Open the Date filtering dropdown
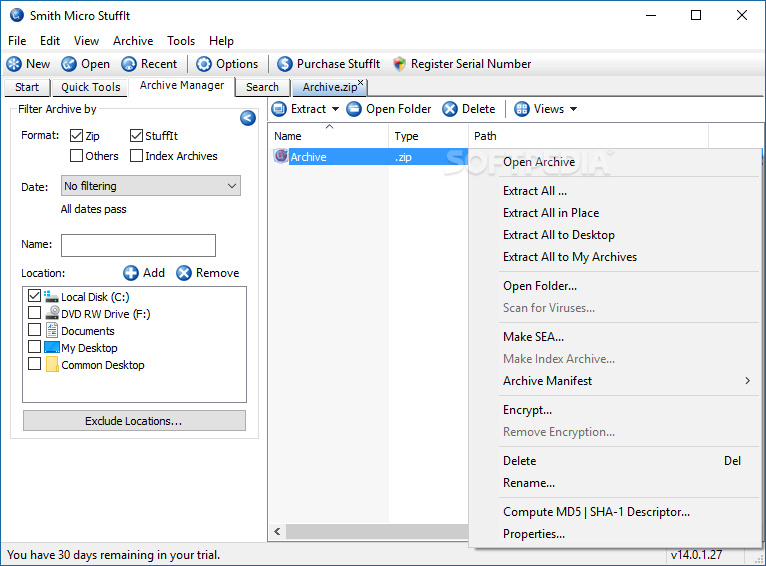This screenshot has height=566, width=766. pos(151,186)
